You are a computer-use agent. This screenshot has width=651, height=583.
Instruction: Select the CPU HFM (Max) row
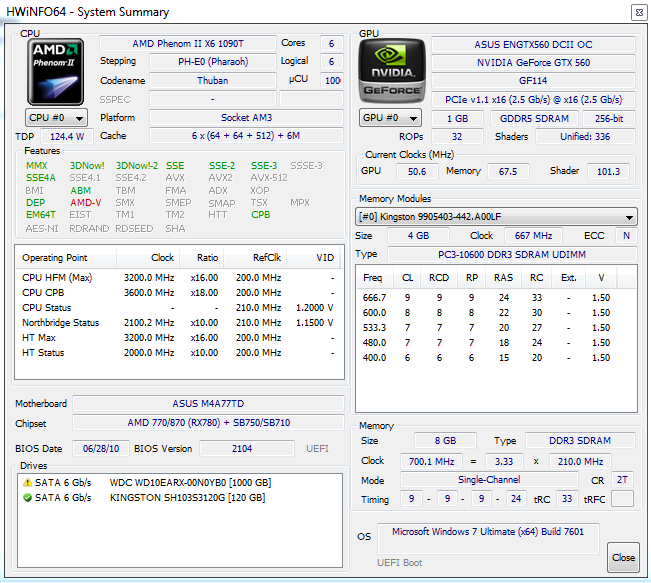pos(179,277)
